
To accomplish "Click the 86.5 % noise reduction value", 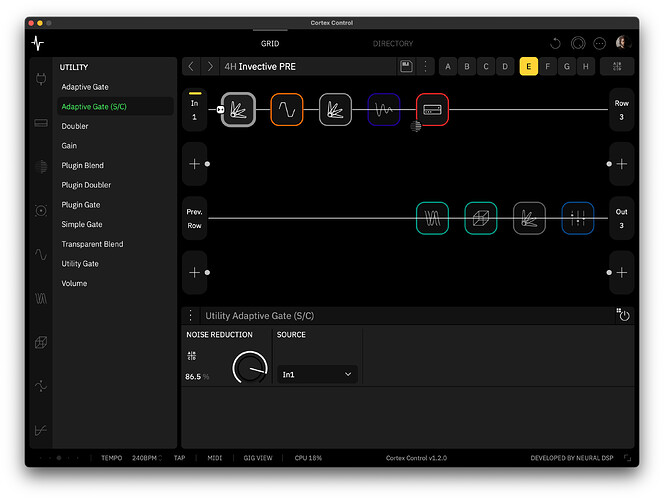I will (x=197, y=376).
